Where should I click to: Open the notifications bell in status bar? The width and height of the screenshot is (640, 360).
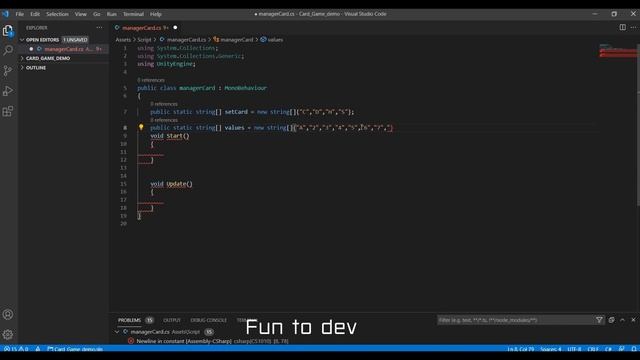click(633, 349)
